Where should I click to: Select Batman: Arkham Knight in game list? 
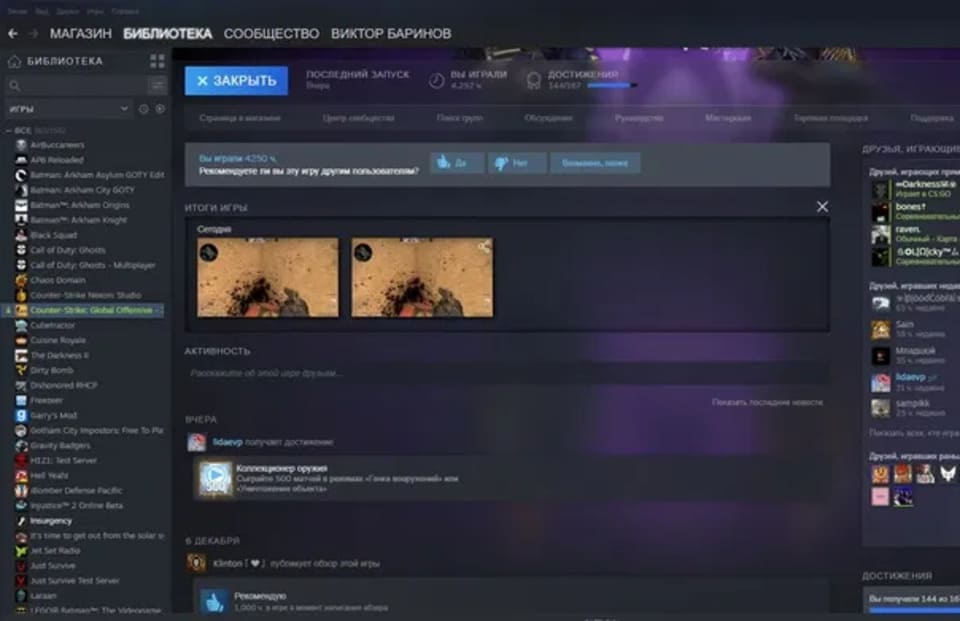point(79,220)
